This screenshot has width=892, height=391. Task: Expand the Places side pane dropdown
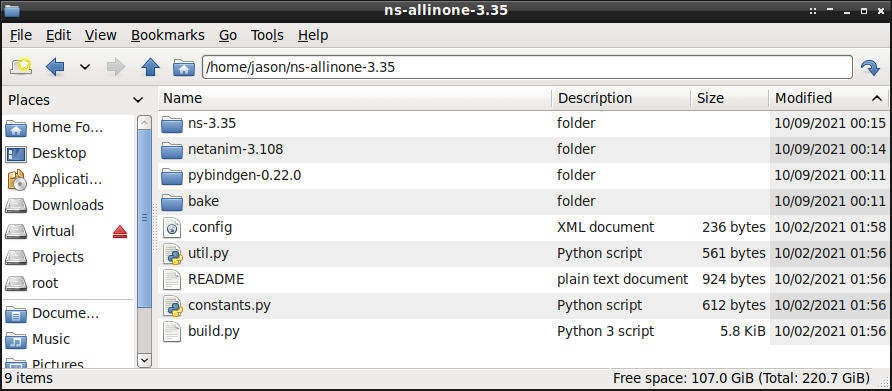pos(138,100)
